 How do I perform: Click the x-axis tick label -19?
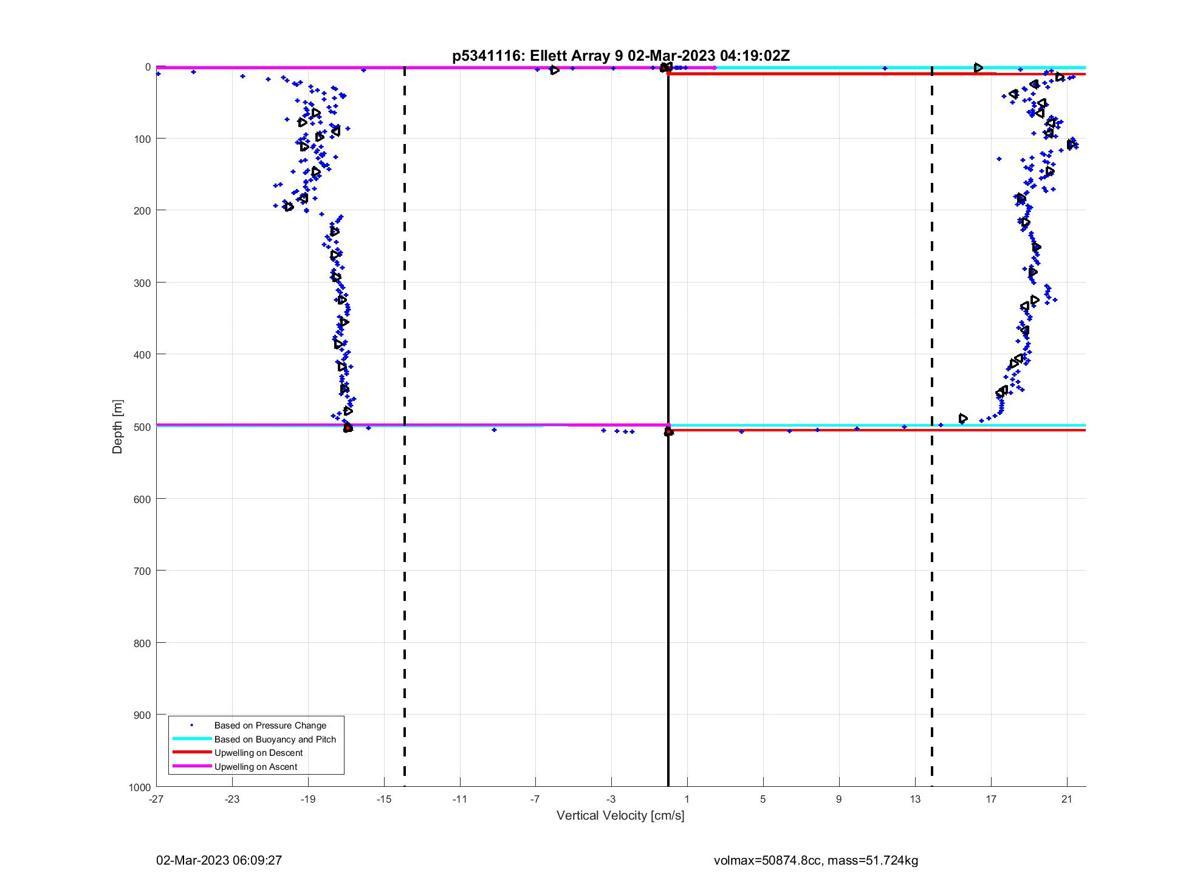(308, 799)
